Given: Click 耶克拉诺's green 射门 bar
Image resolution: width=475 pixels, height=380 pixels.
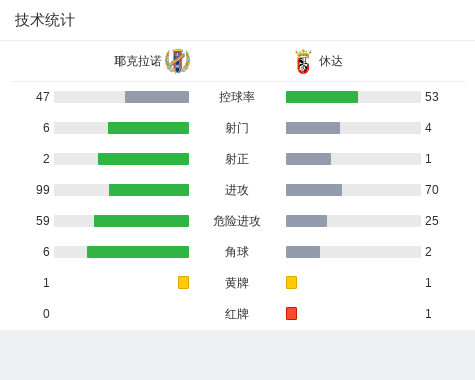Looking at the screenshot, I should click(148, 128).
